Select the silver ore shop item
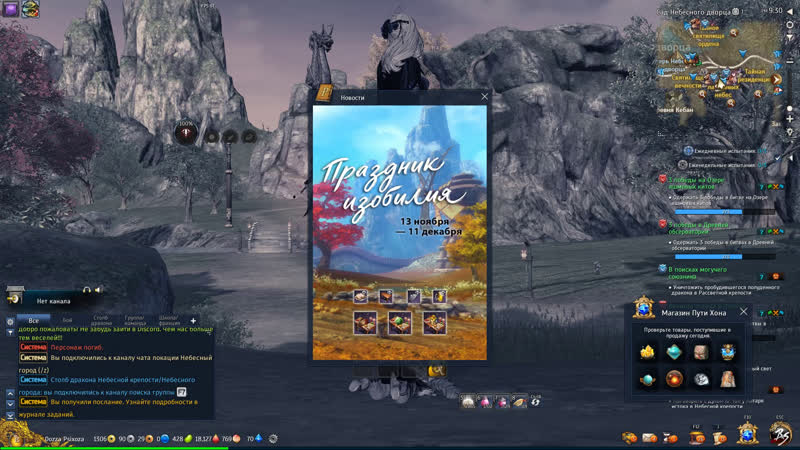The height and width of the screenshot is (450, 800). click(701, 380)
